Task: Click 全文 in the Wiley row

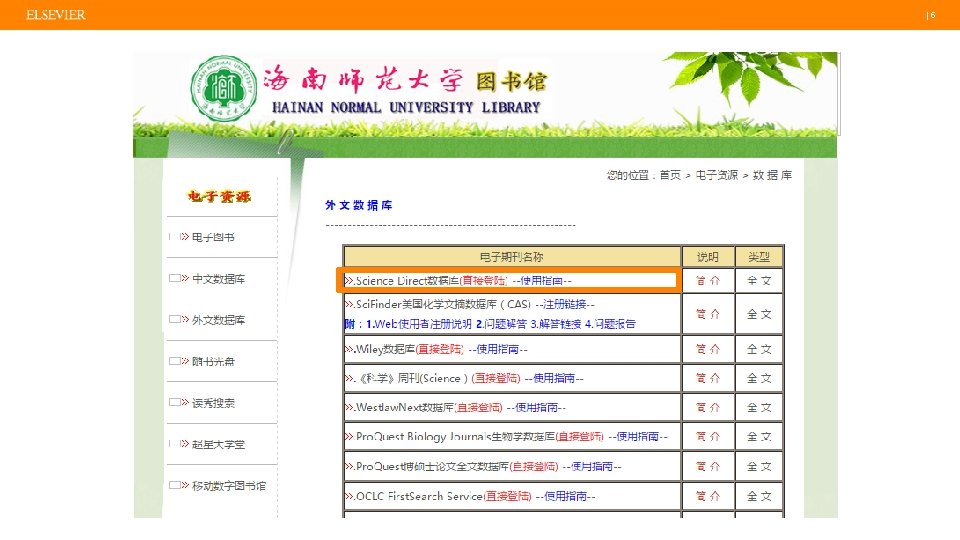Action: (x=759, y=349)
